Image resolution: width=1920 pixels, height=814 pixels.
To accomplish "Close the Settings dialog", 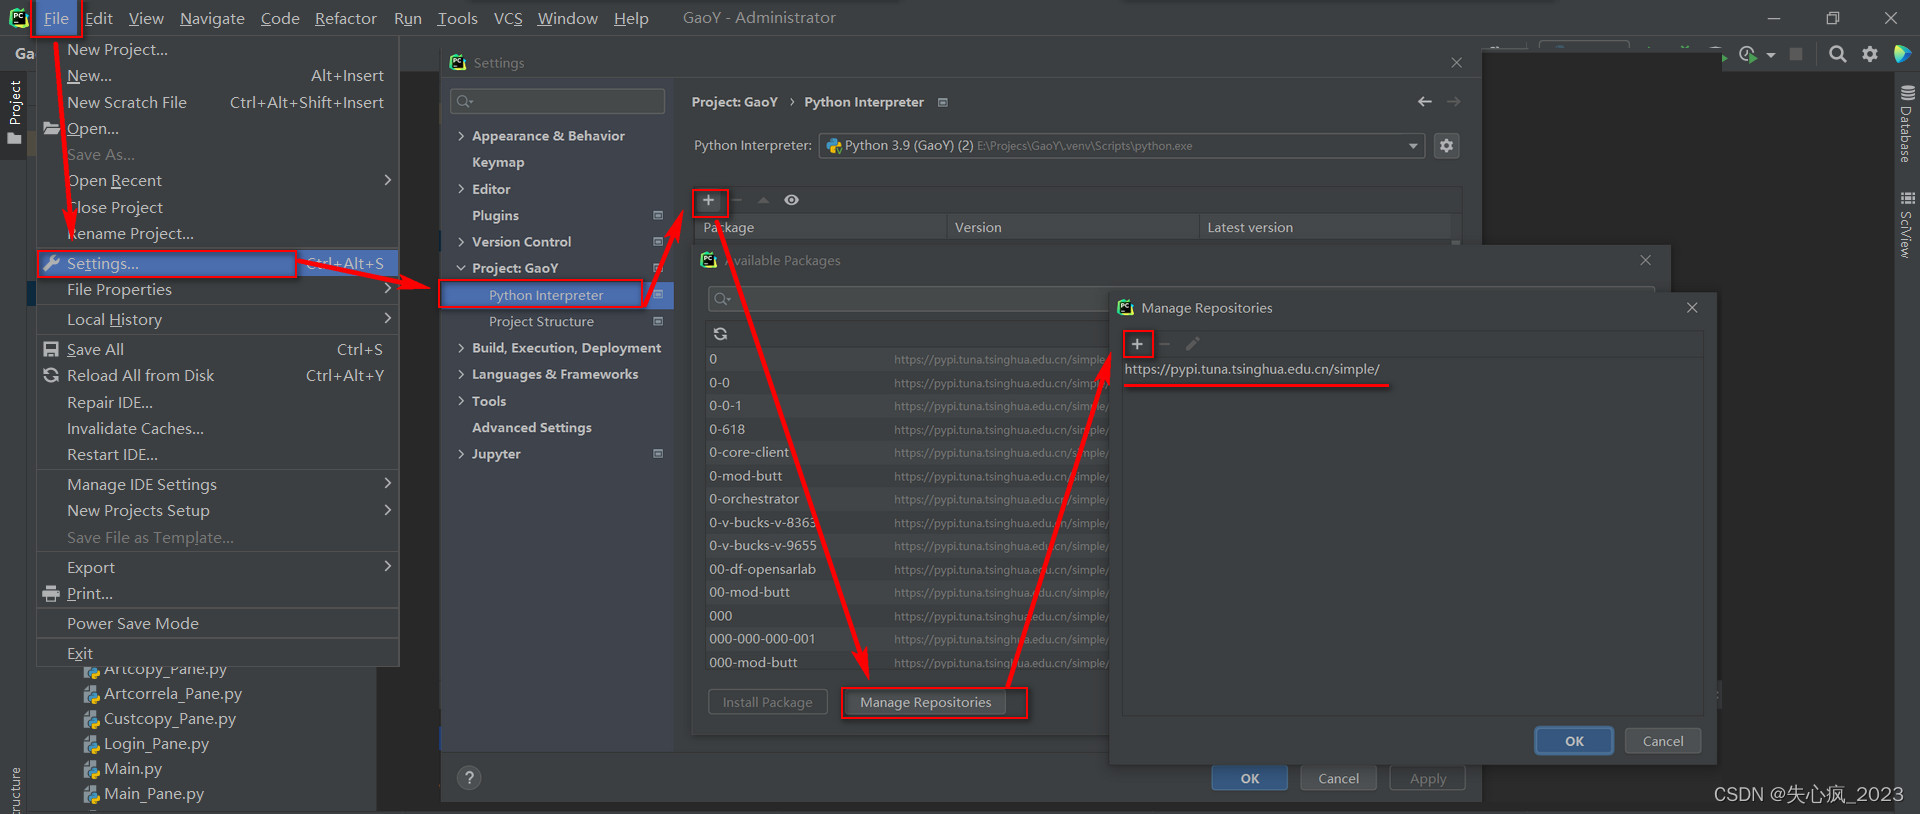I will tap(1456, 63).
